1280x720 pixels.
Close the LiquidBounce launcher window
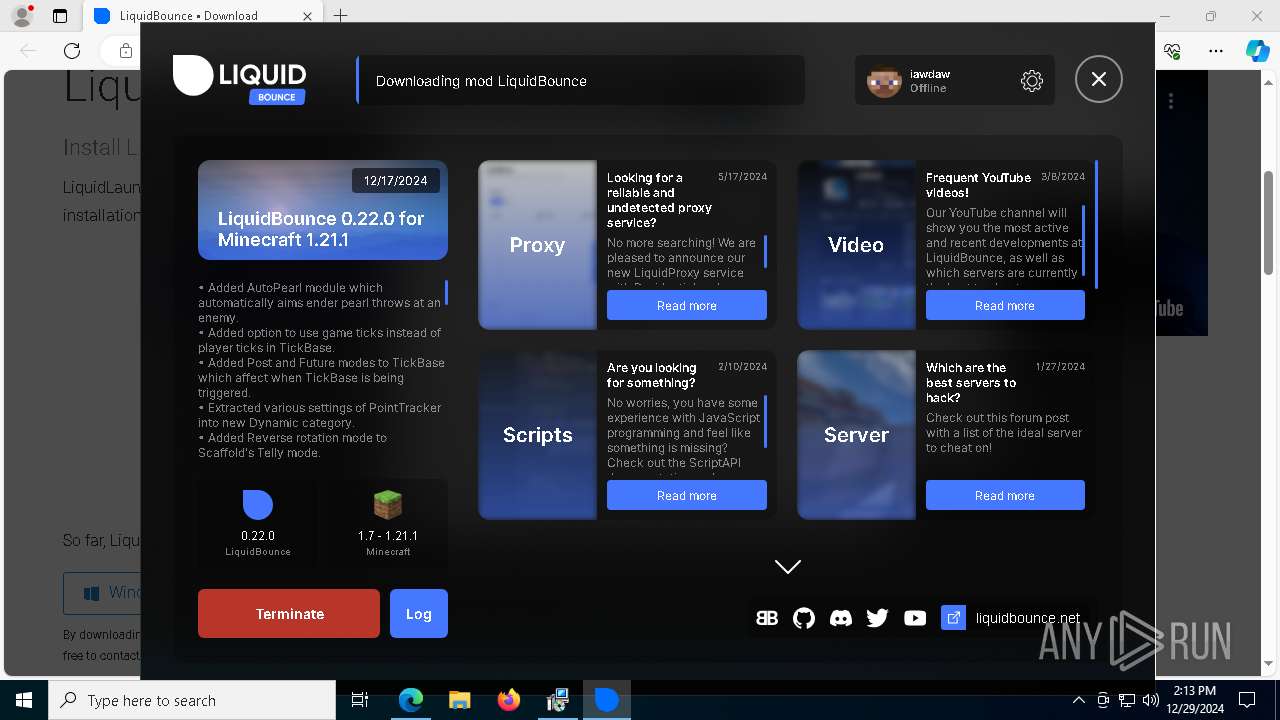point(1099,80)
